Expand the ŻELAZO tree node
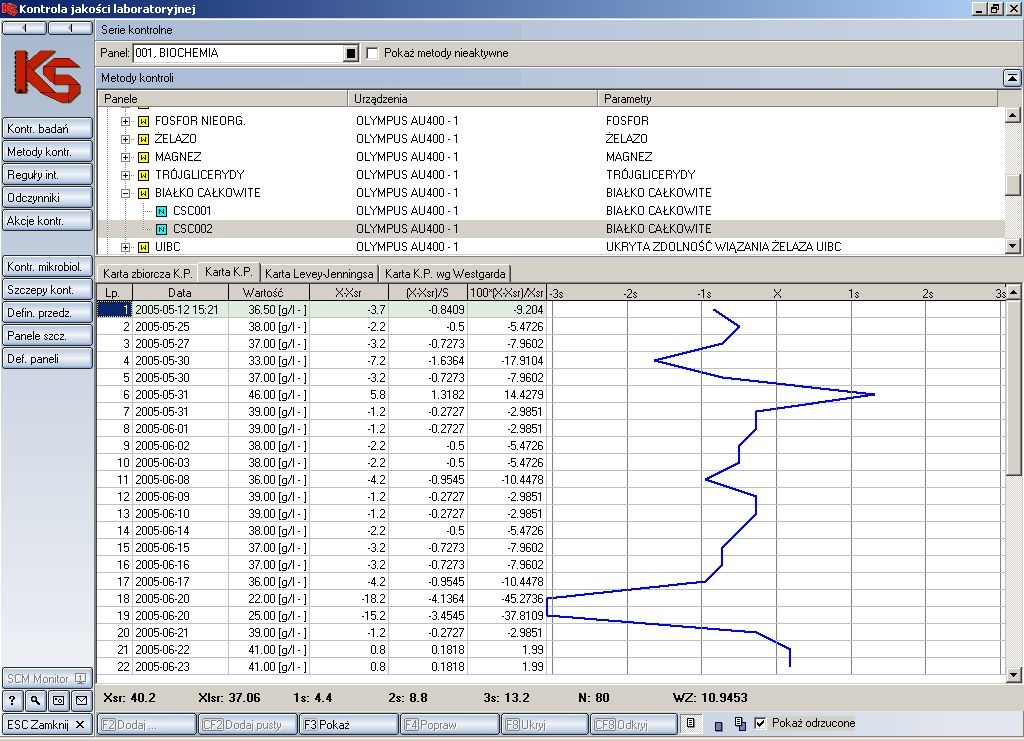Viewport: 1024px width, 741px height. pos(126,139)
